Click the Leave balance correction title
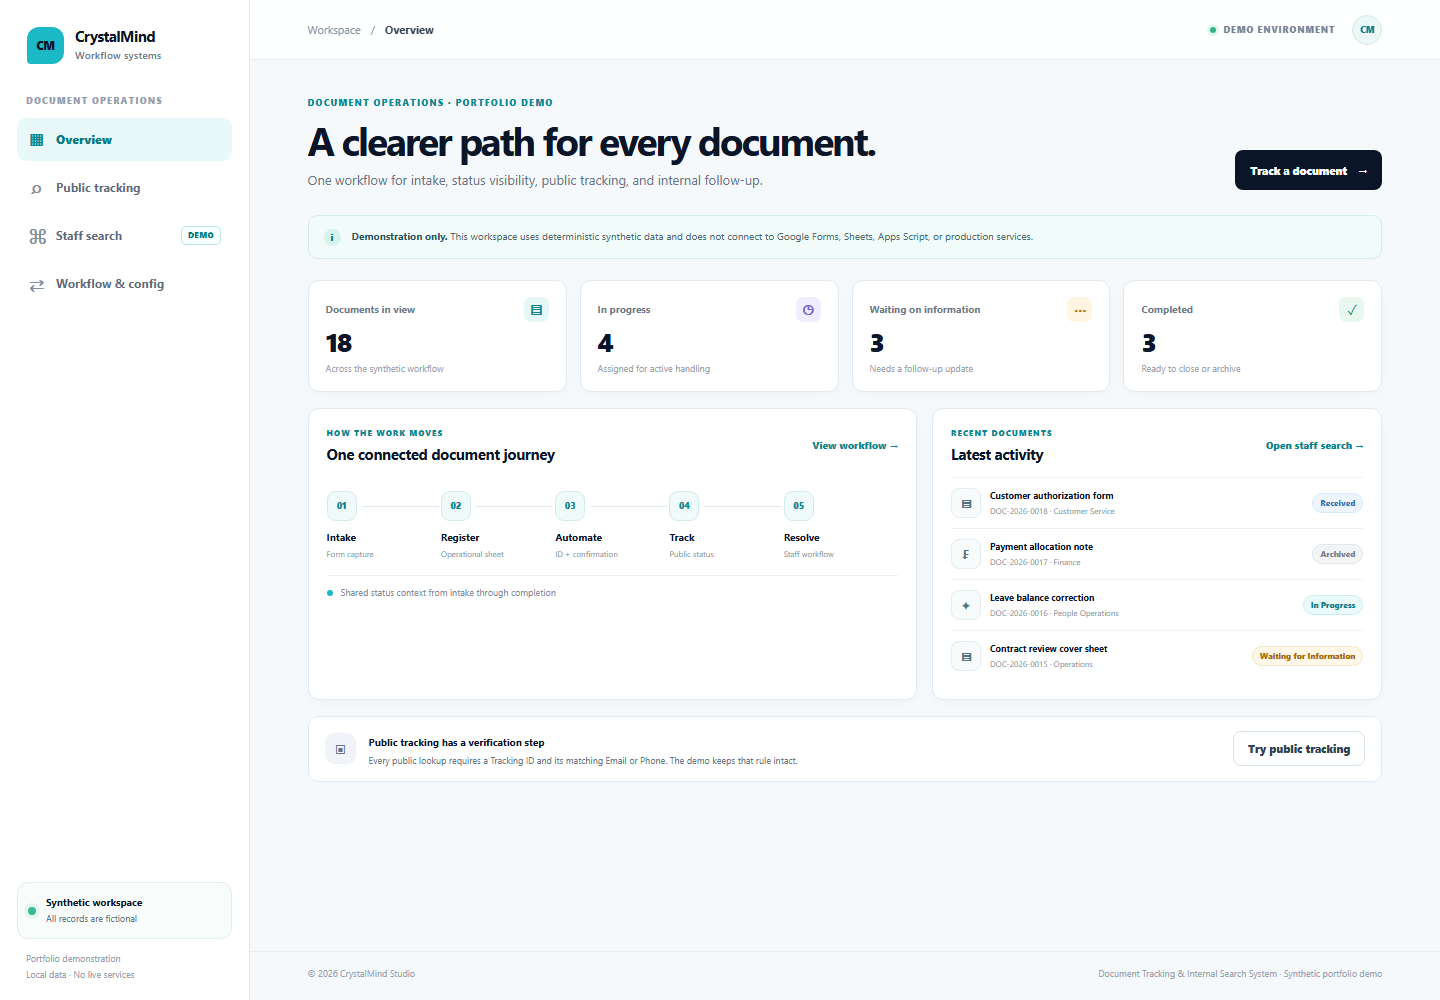This screenshot has width=1440, height=1000. pos(1042,598)
